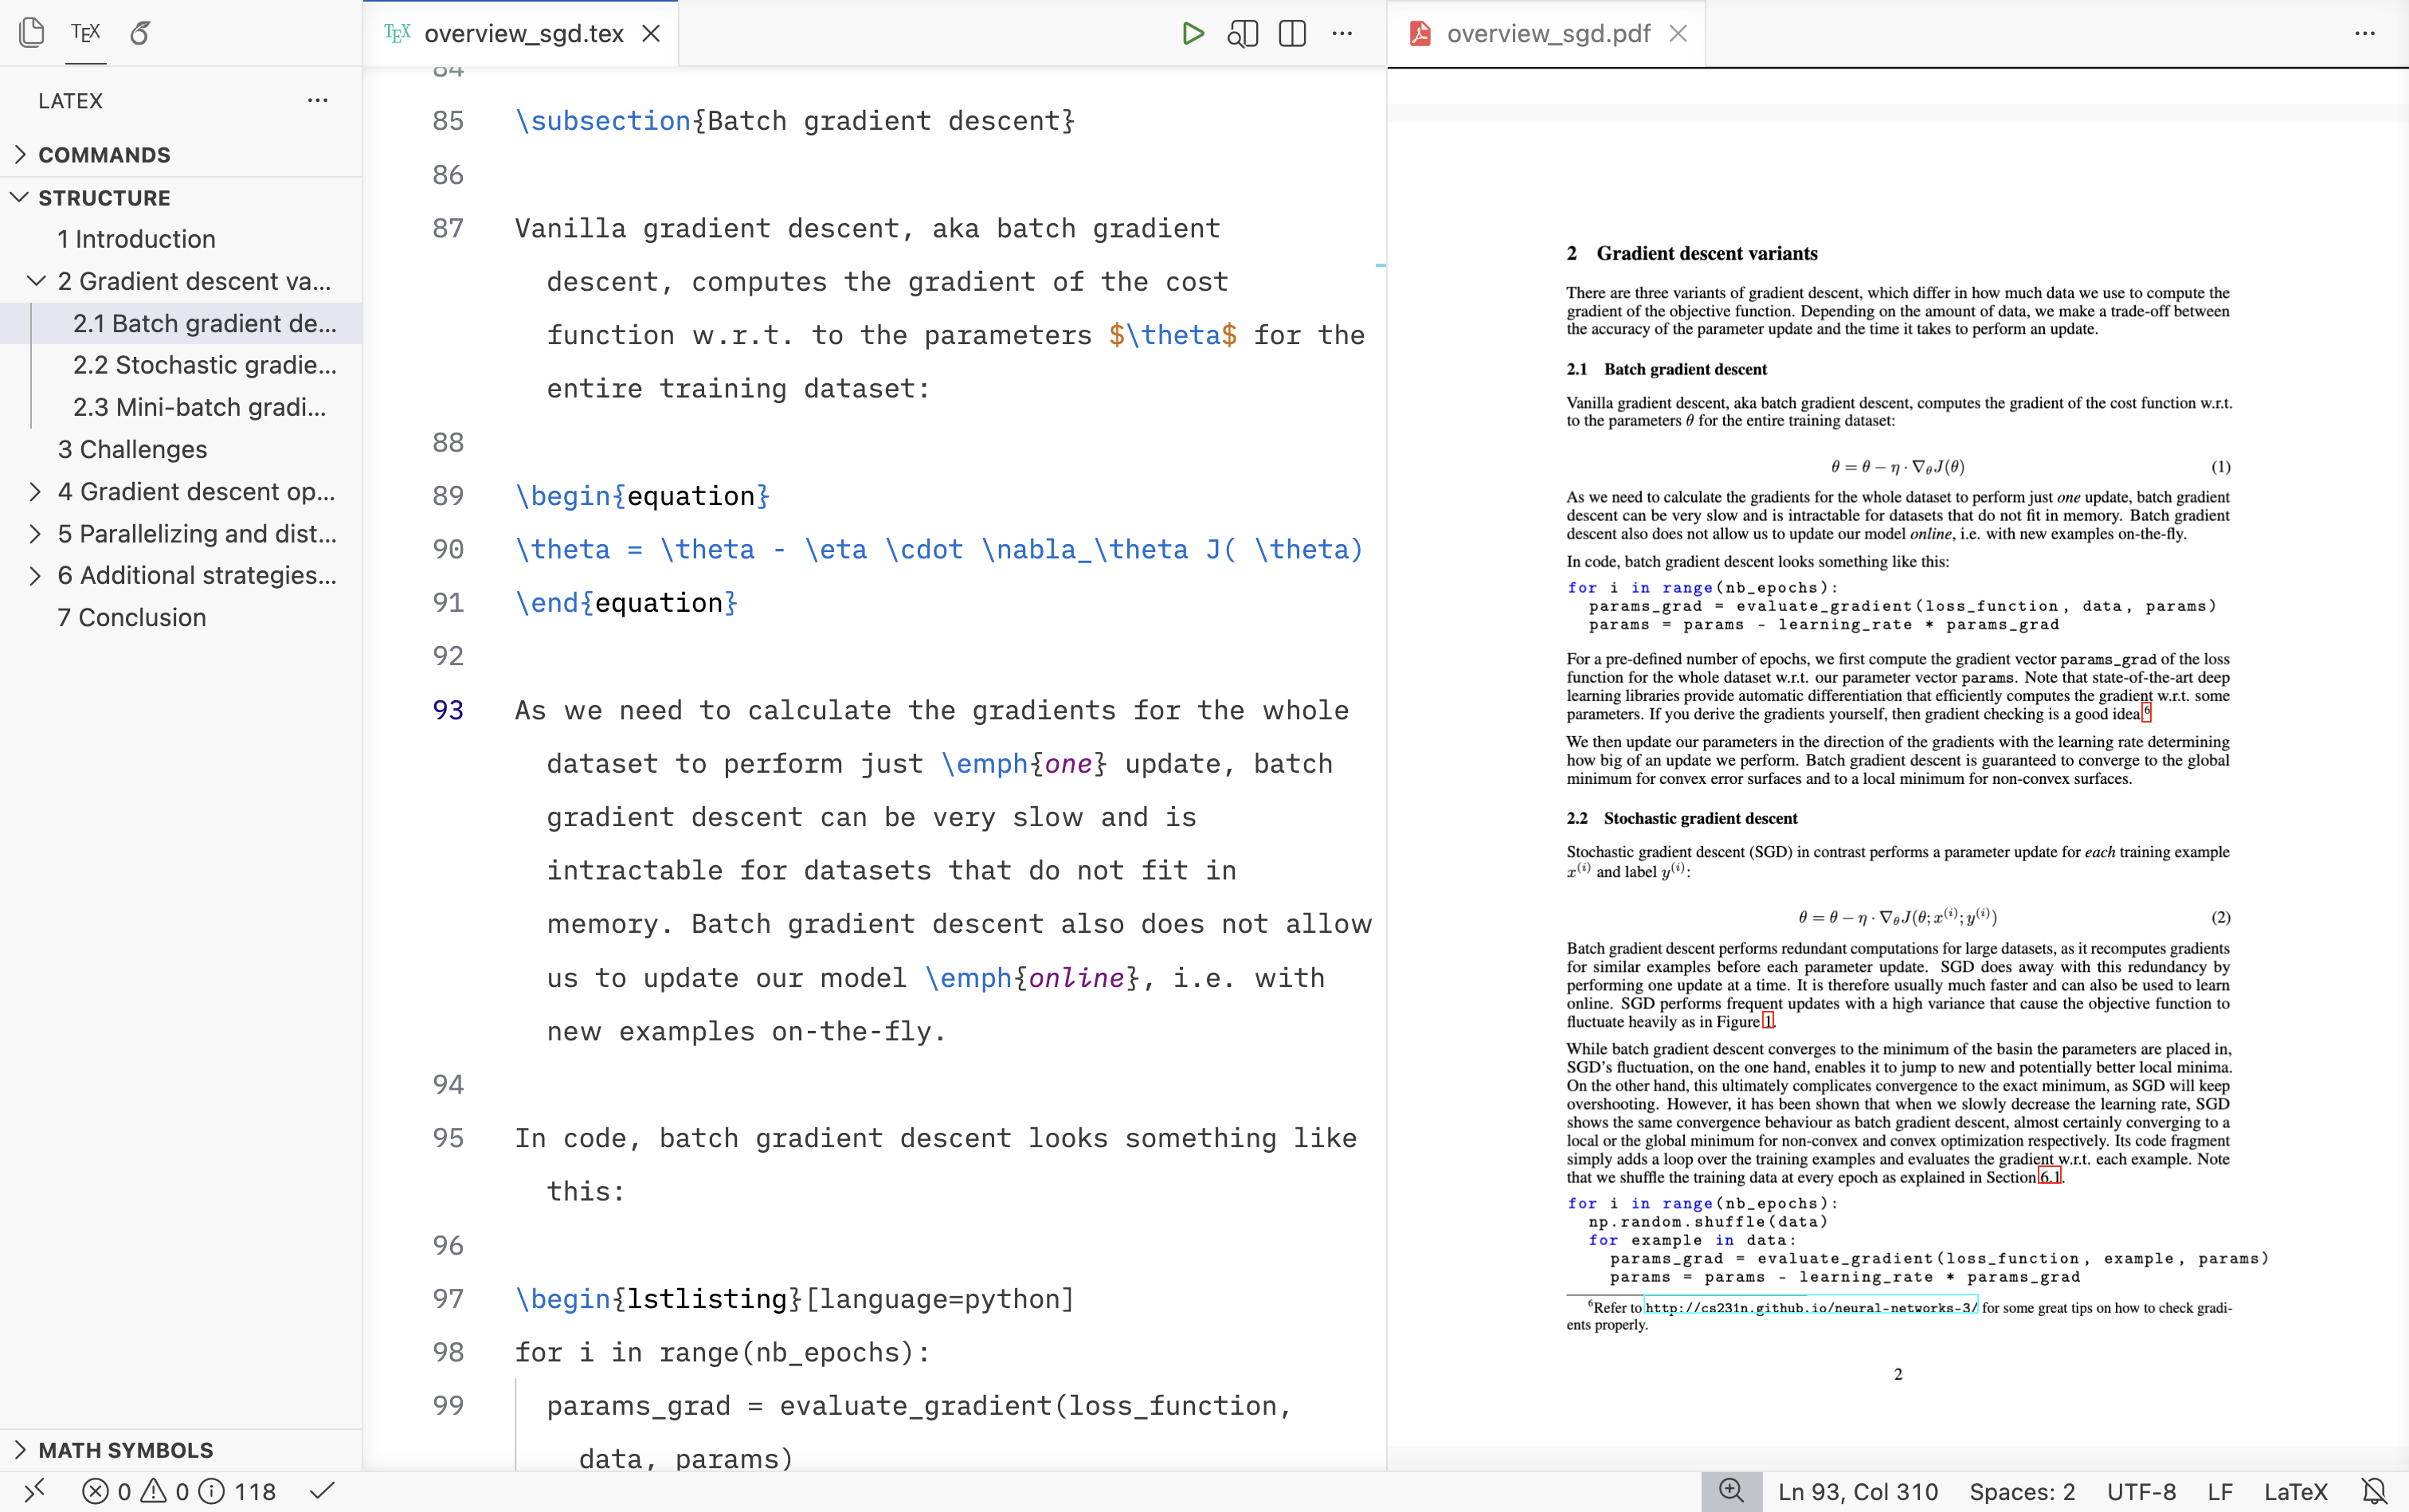Select the 2.2 Stochastic gradient descent outline item
This screenshot has height=1512, width=2409.
[204, 365]
